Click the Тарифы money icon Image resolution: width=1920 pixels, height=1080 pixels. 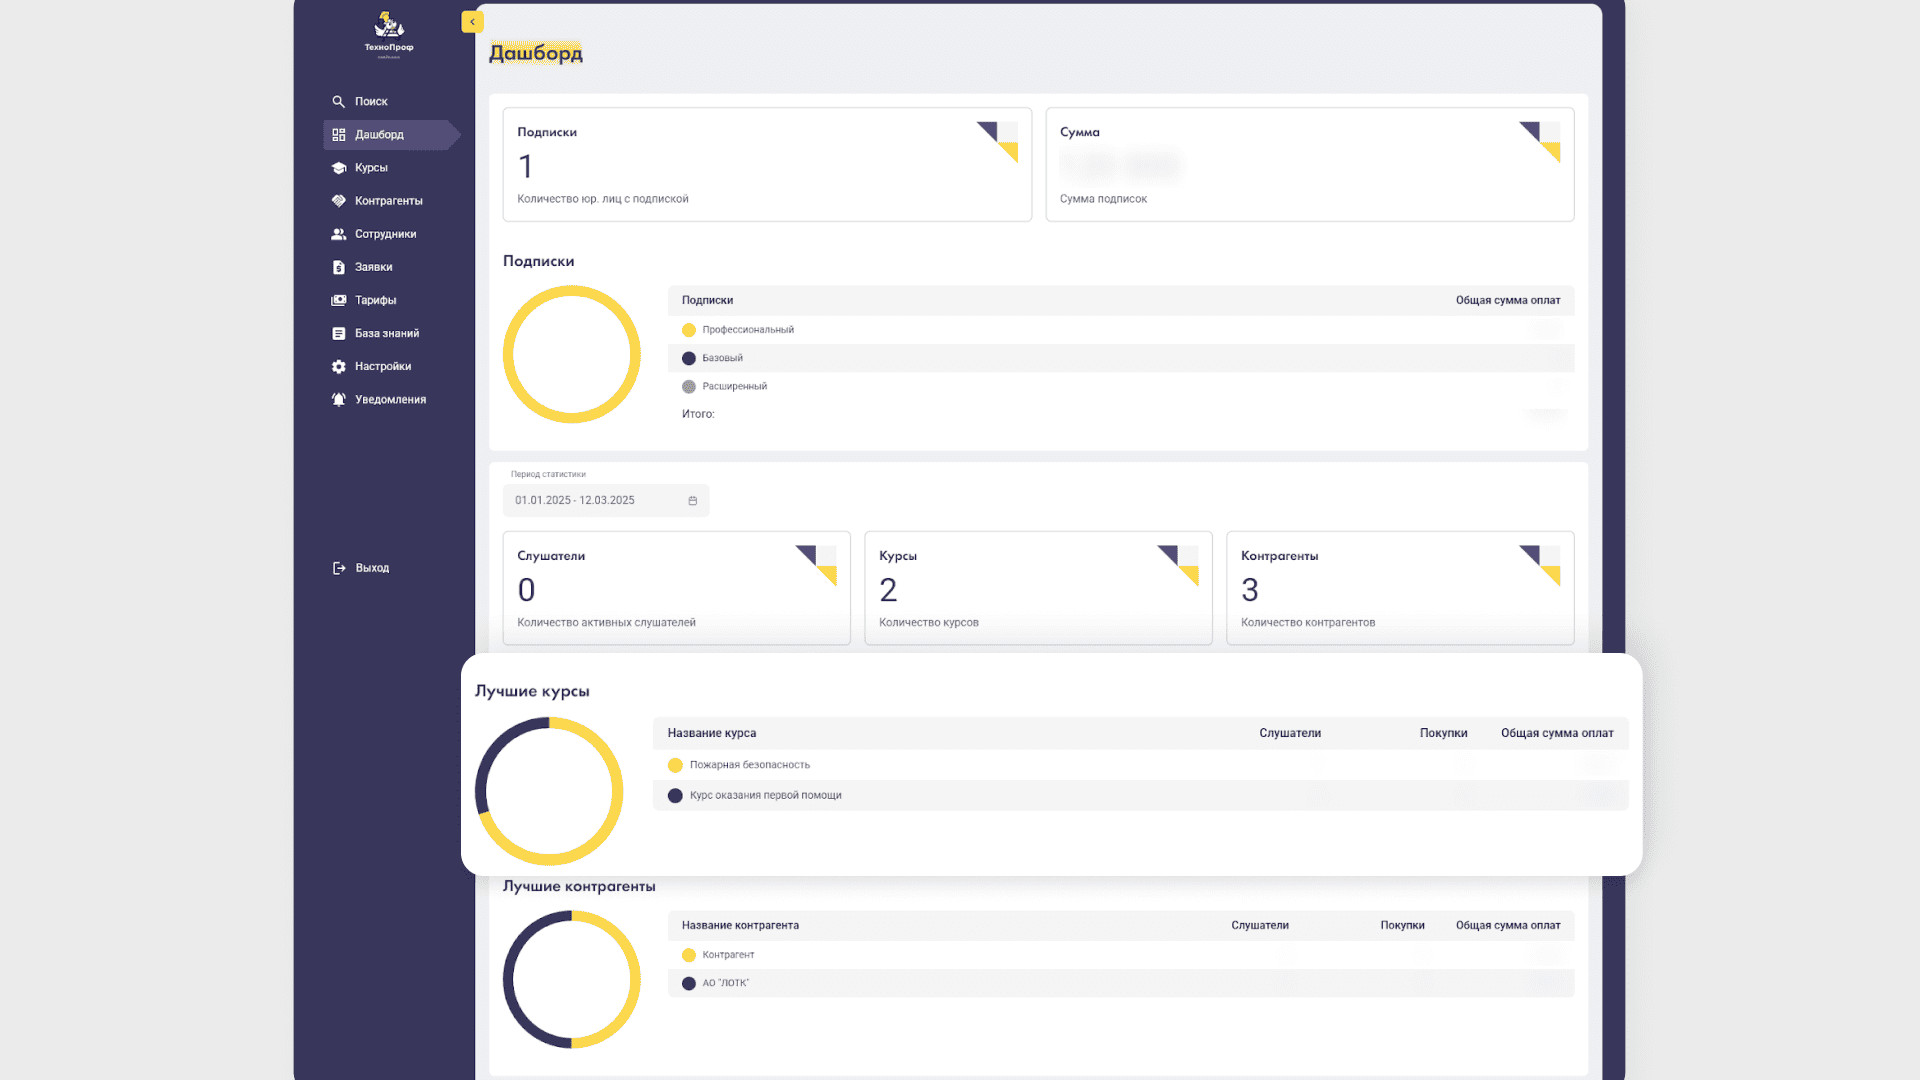tap(338, 300)
